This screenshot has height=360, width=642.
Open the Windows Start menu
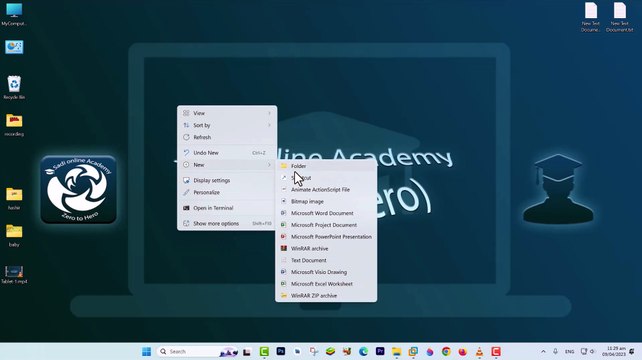146,351
